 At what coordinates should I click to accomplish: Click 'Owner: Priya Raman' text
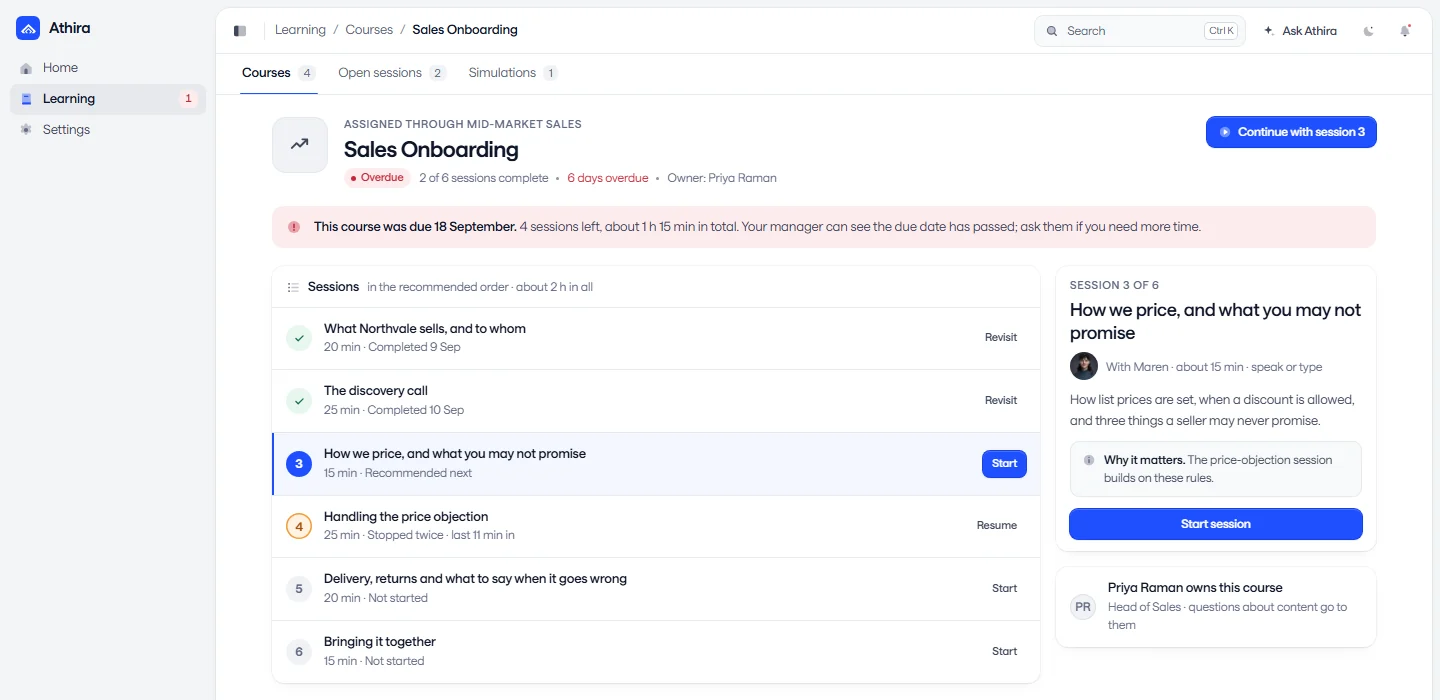[722, 178]
